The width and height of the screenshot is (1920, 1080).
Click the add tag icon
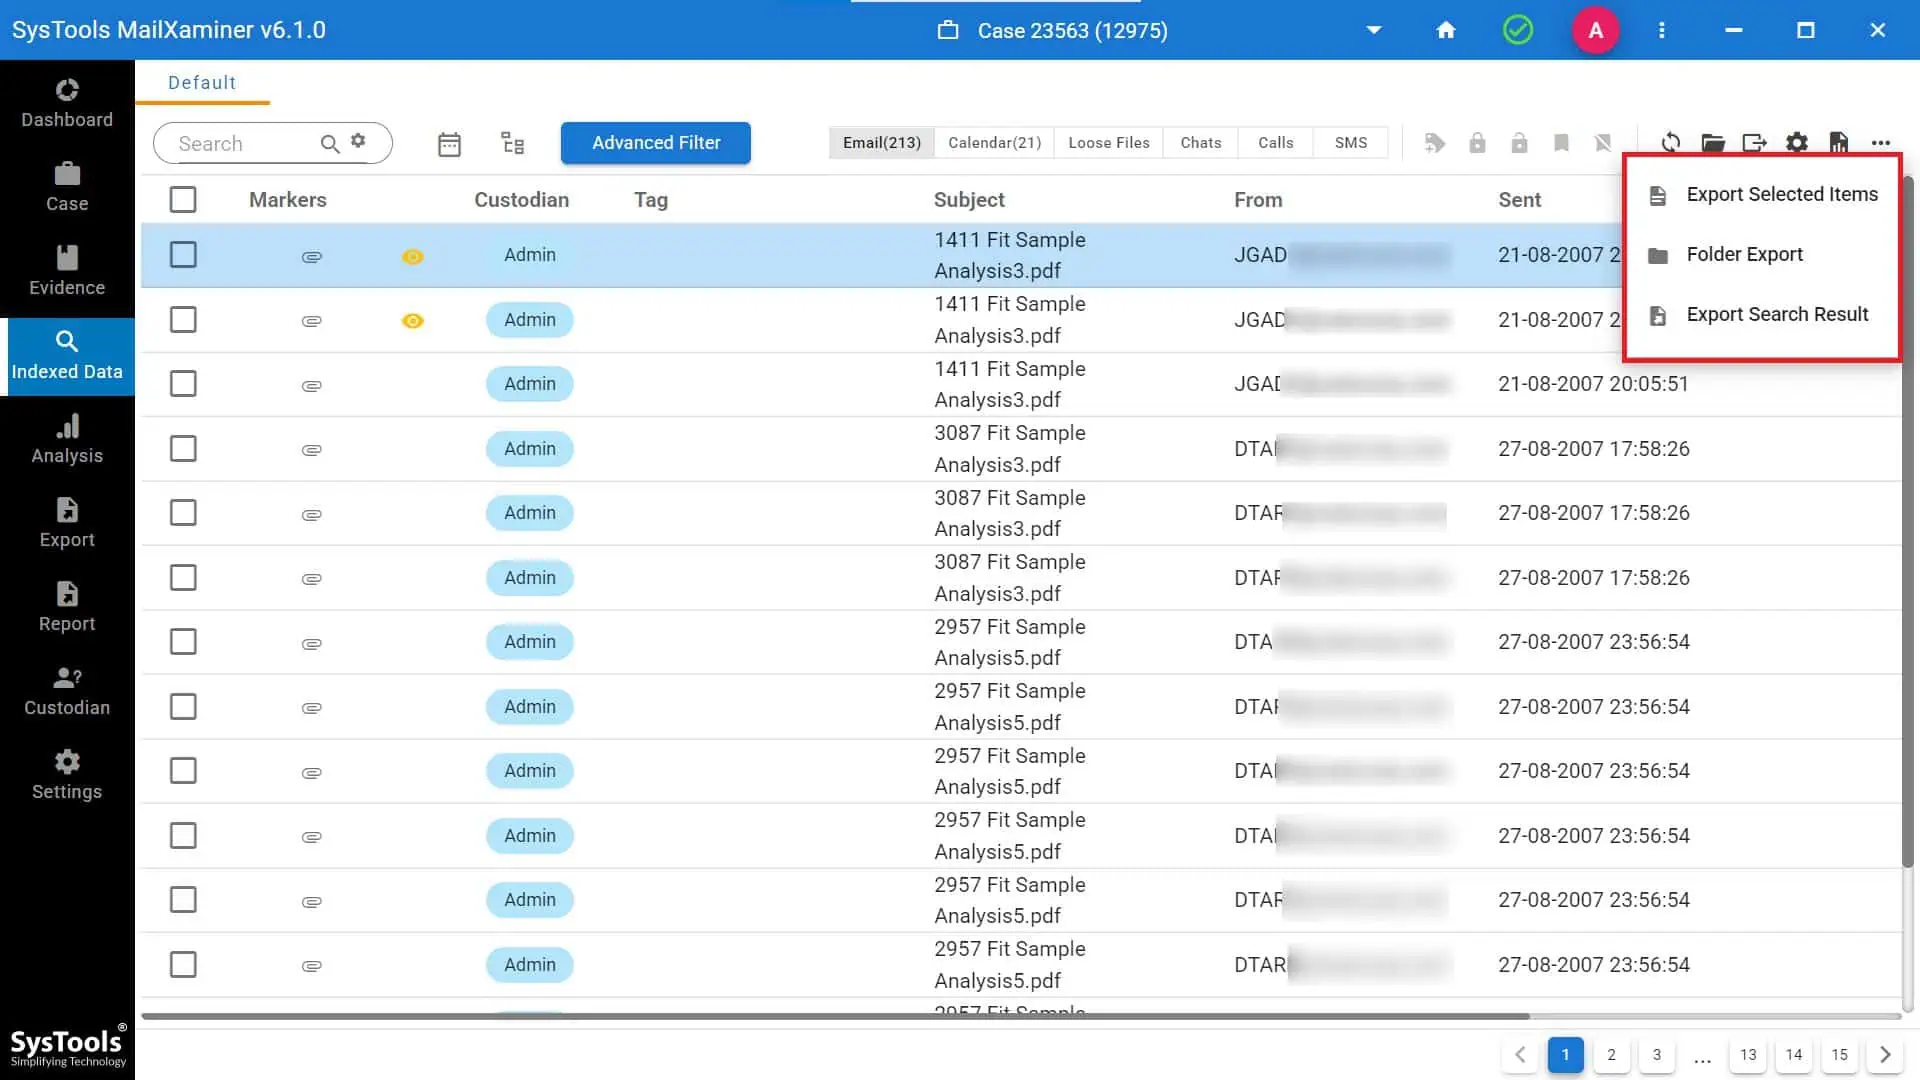click(1435, 143)
